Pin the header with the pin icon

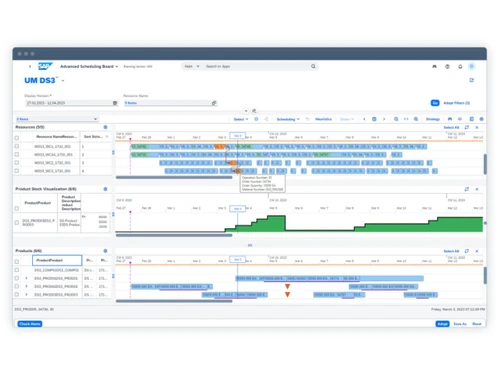254,111
